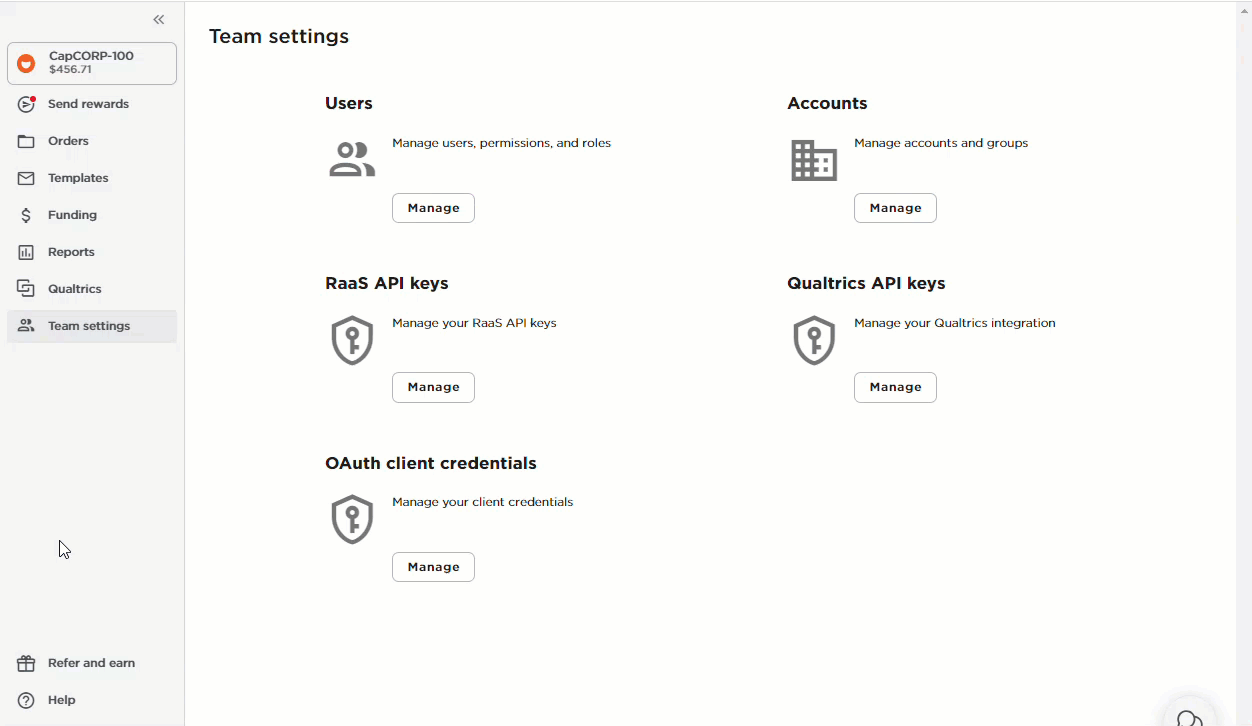Click the Refer and earn gift icon

(x=24, y=663)
